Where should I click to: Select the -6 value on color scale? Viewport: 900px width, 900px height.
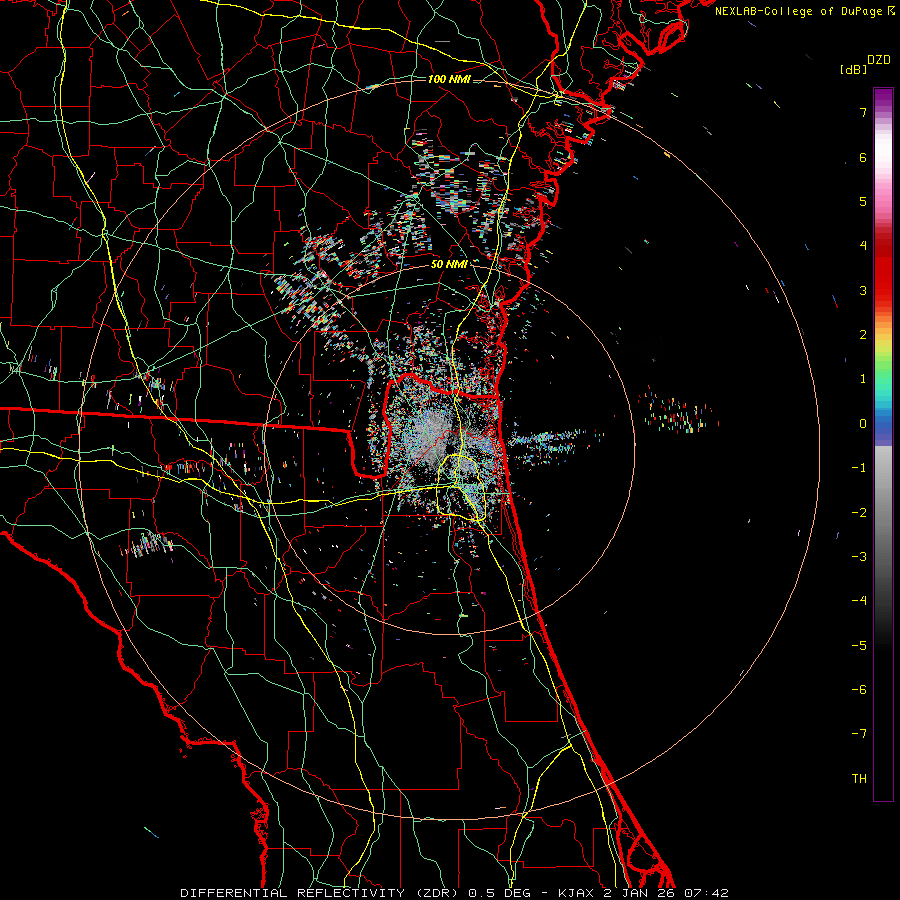tap(859, 690)
